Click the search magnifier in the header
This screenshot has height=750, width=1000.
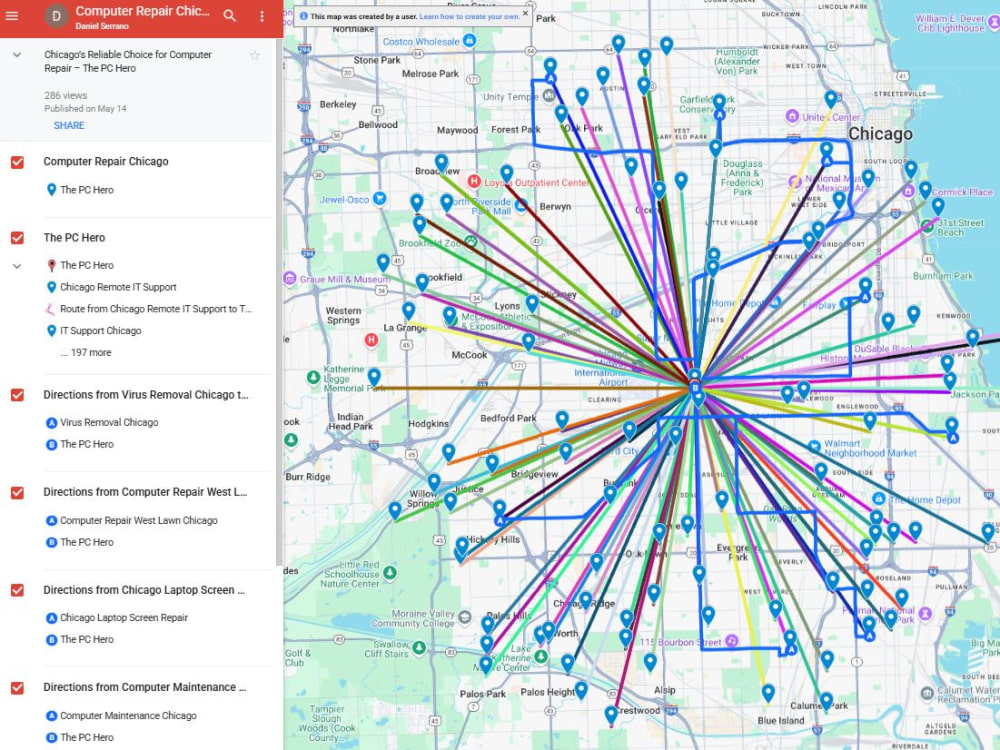tap(230, 17)
